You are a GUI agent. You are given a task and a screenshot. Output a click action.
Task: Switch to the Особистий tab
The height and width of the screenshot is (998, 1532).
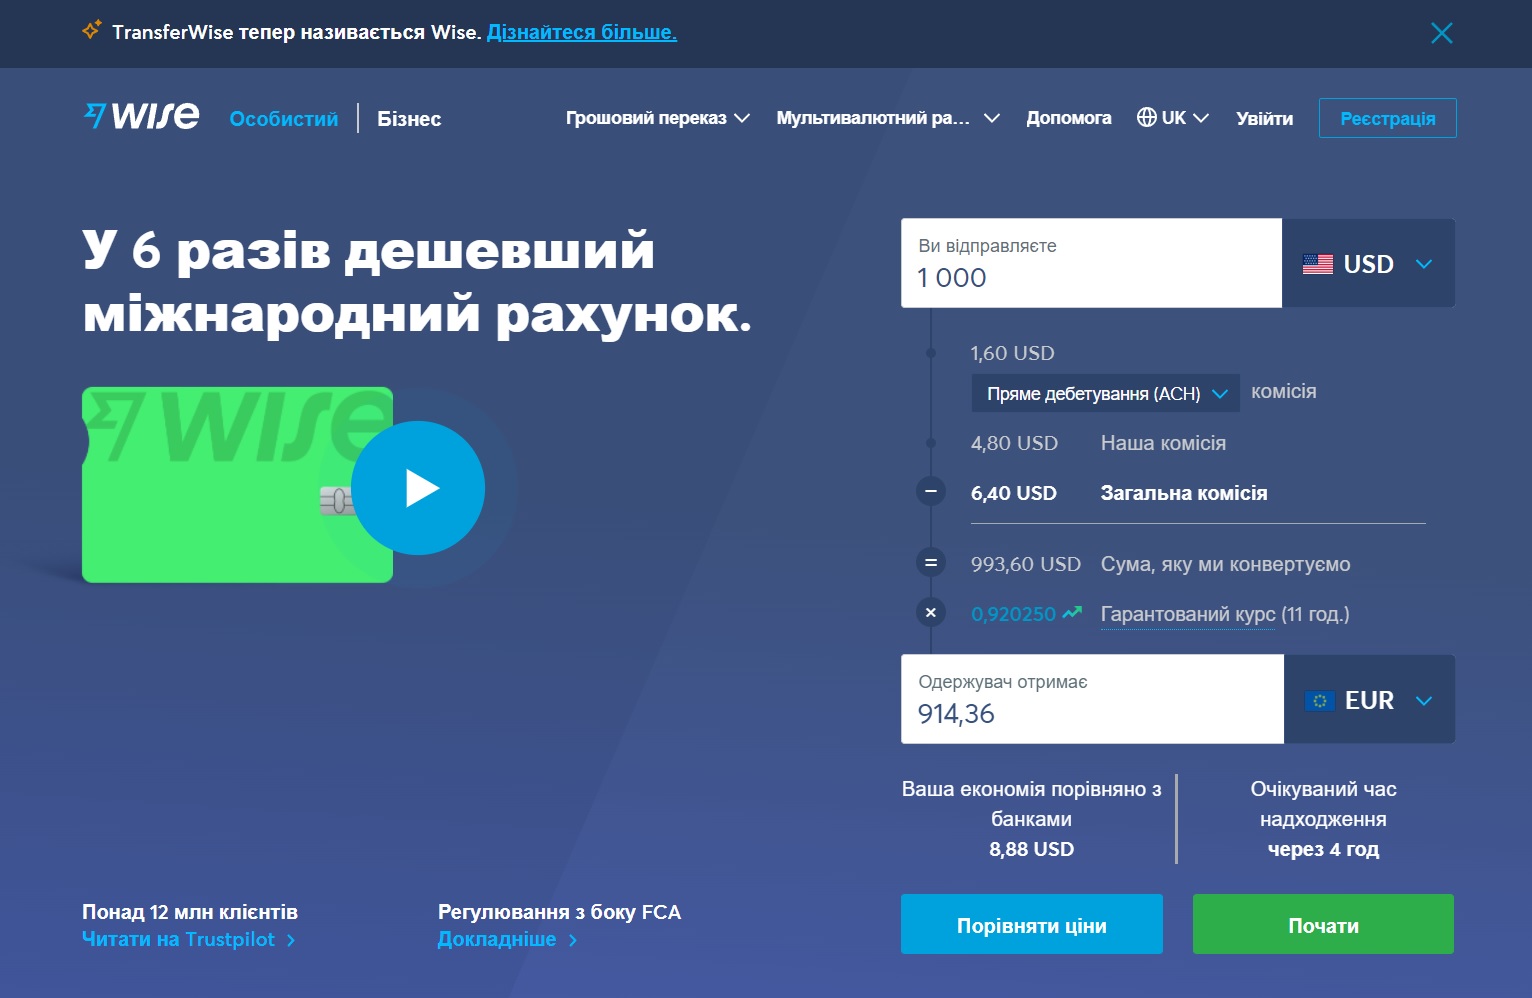coord(284,119)
